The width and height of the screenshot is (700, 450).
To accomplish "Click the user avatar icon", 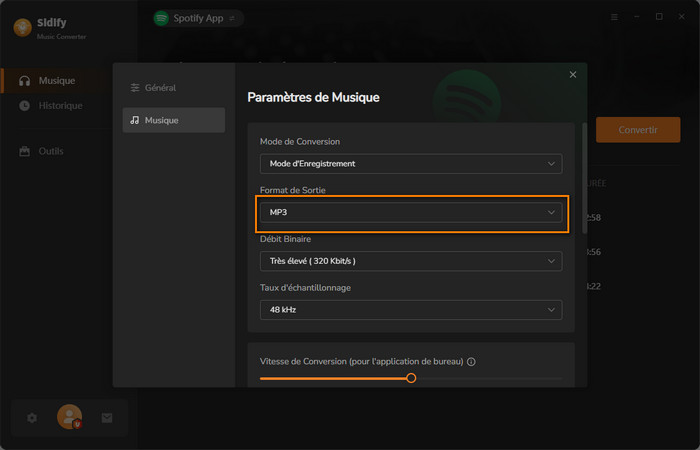I will (x=69, y=416).
